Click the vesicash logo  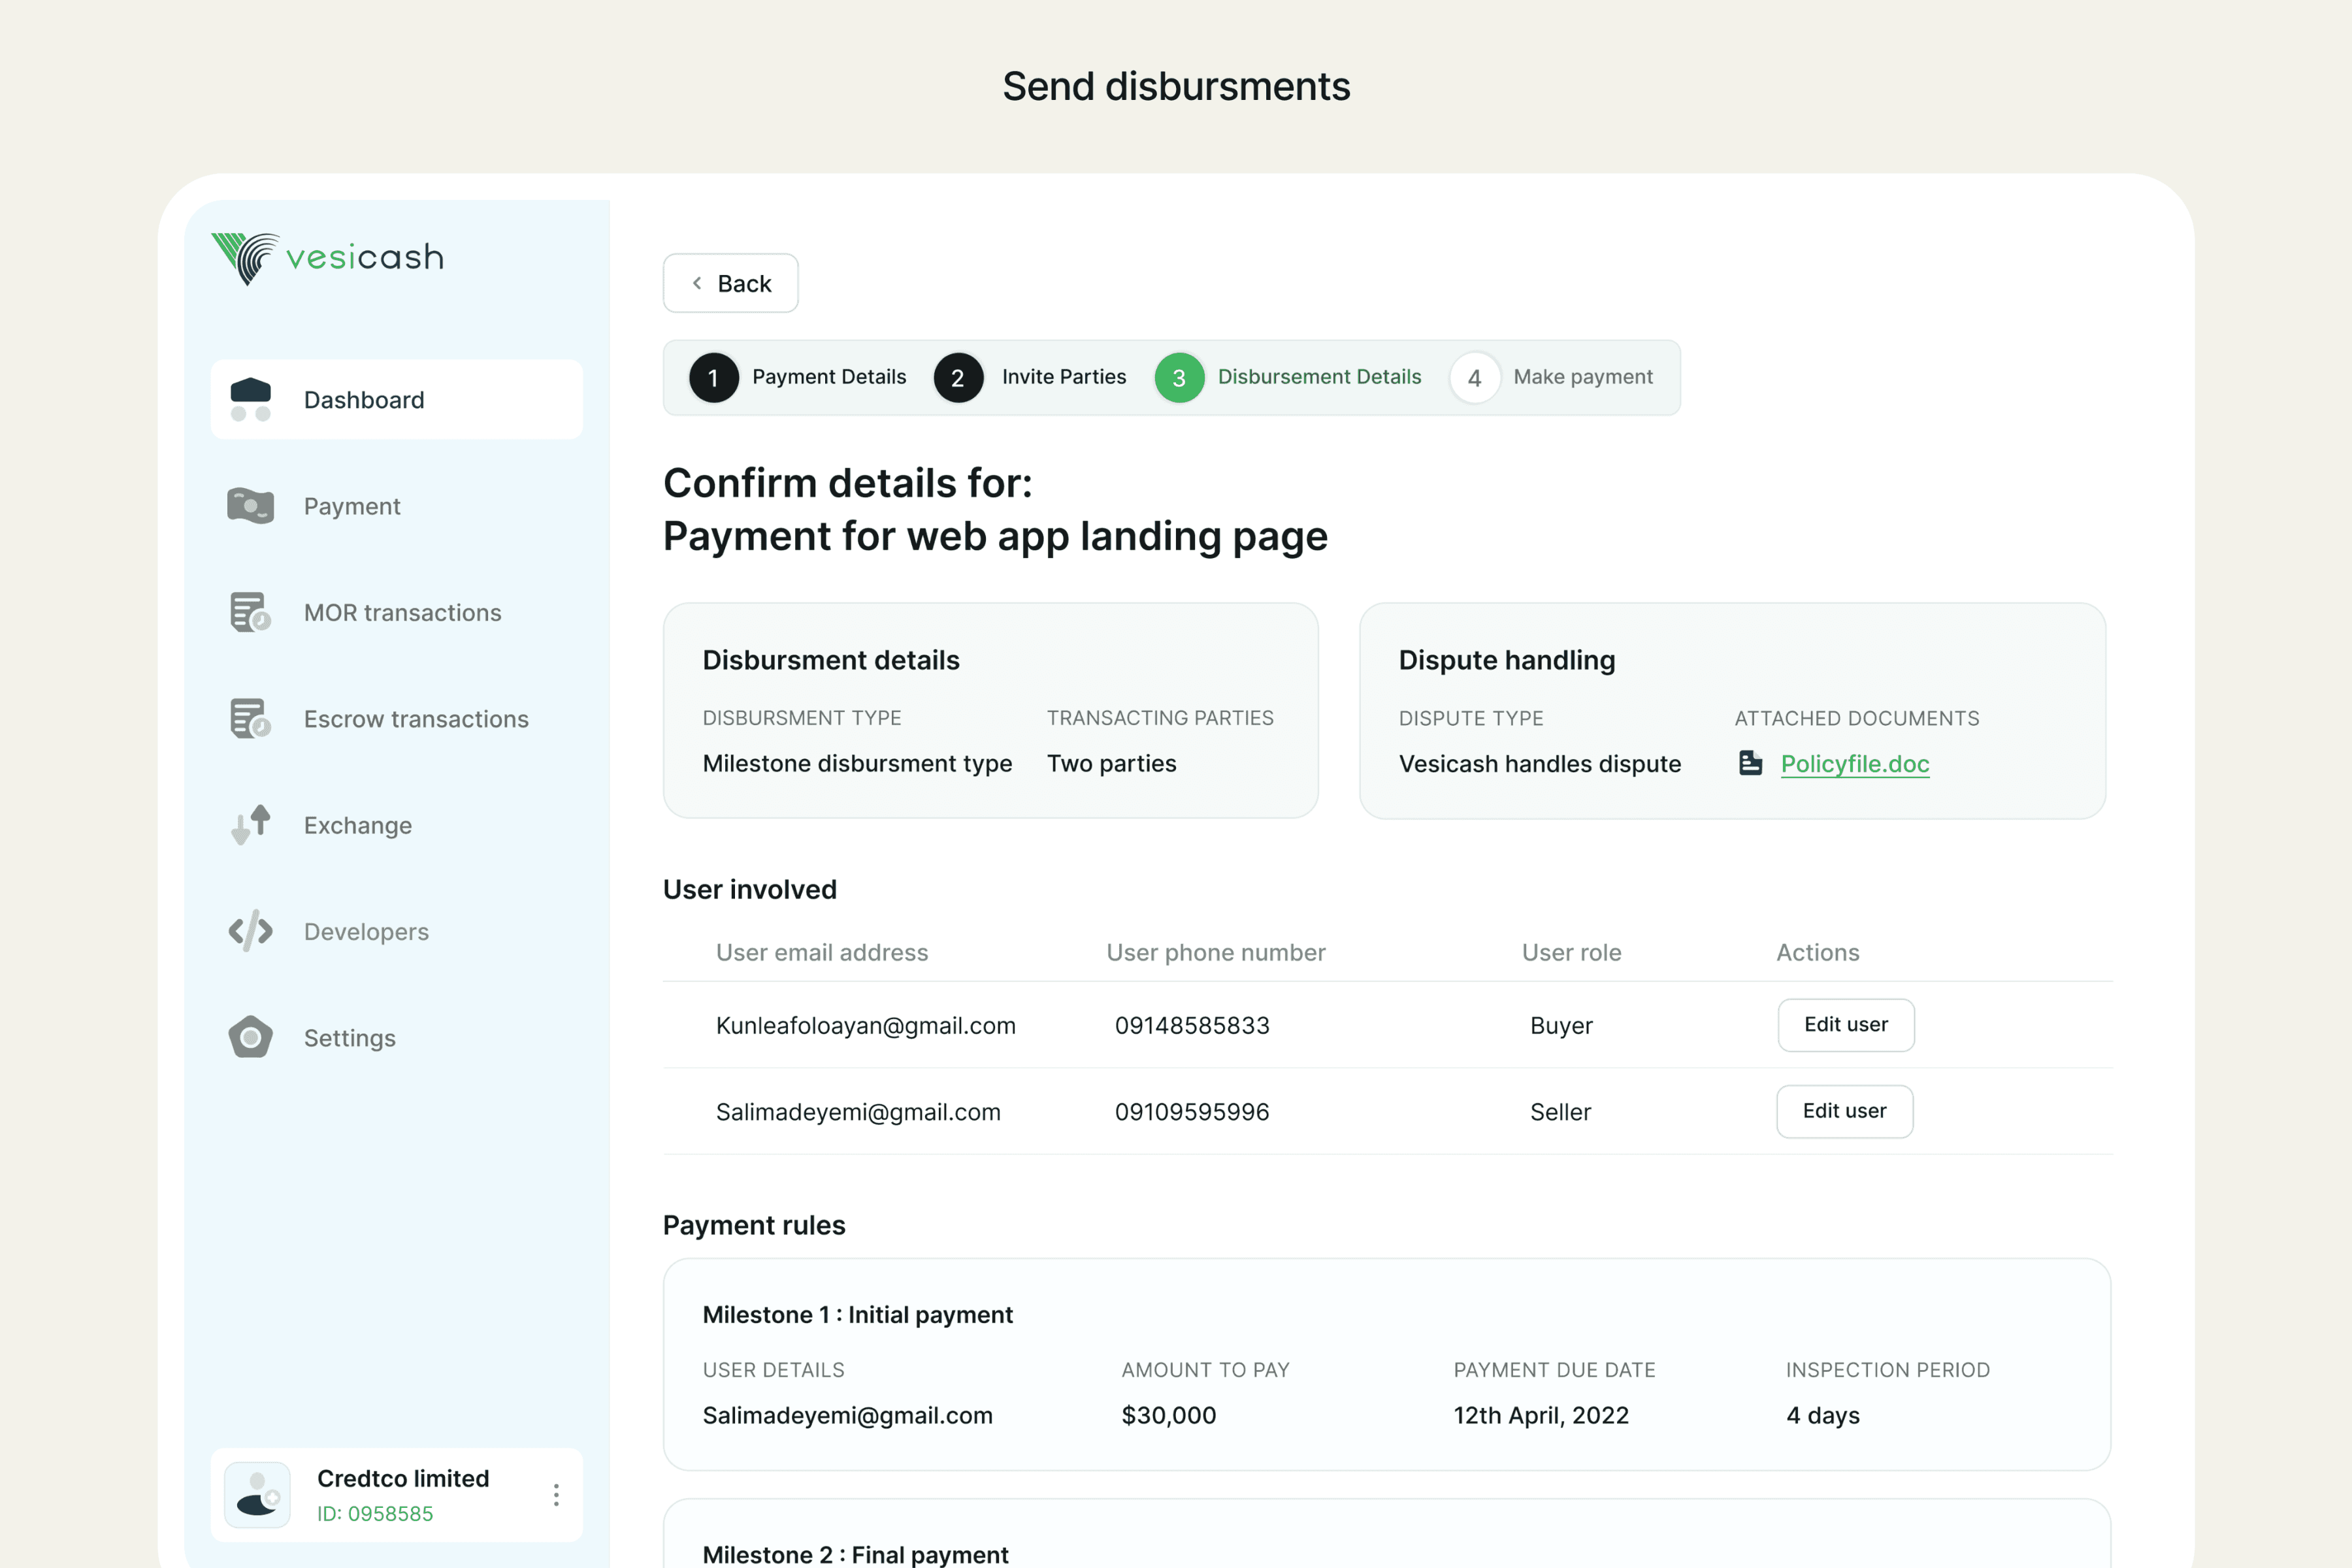(x=327, y=258)
